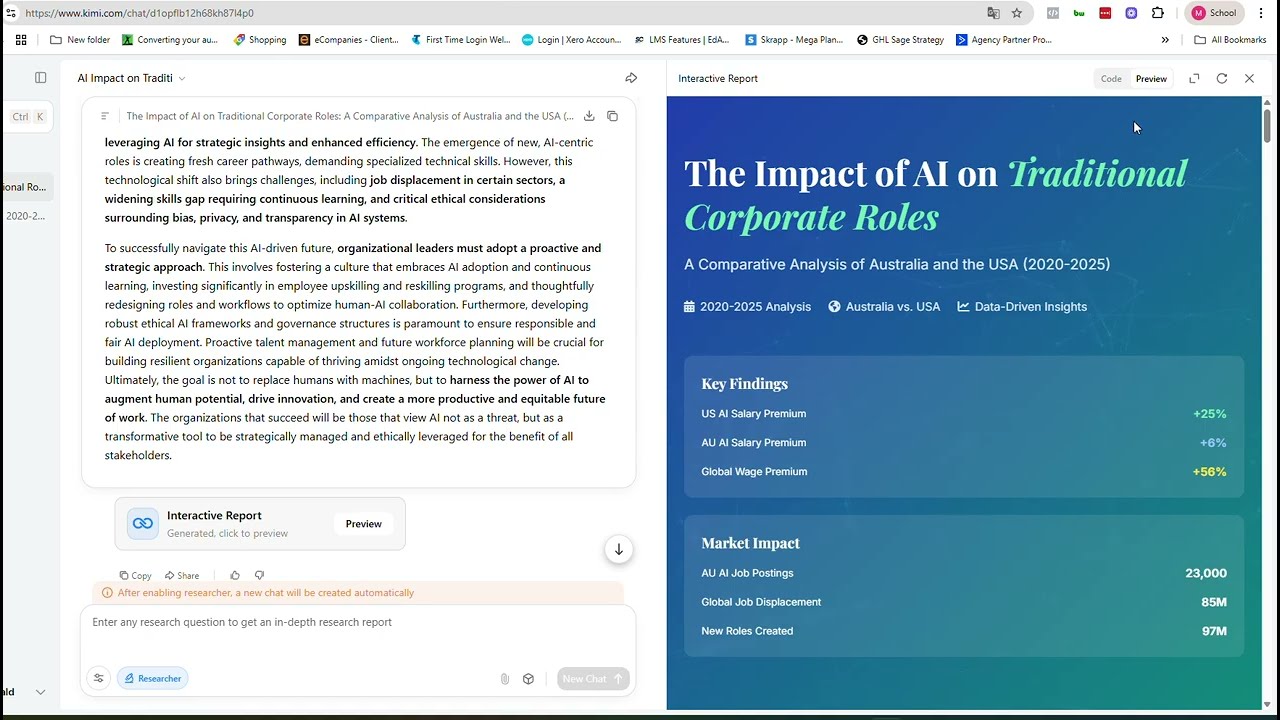
Task: Open the cube tools icon in the input box
Action: [529, 678]
